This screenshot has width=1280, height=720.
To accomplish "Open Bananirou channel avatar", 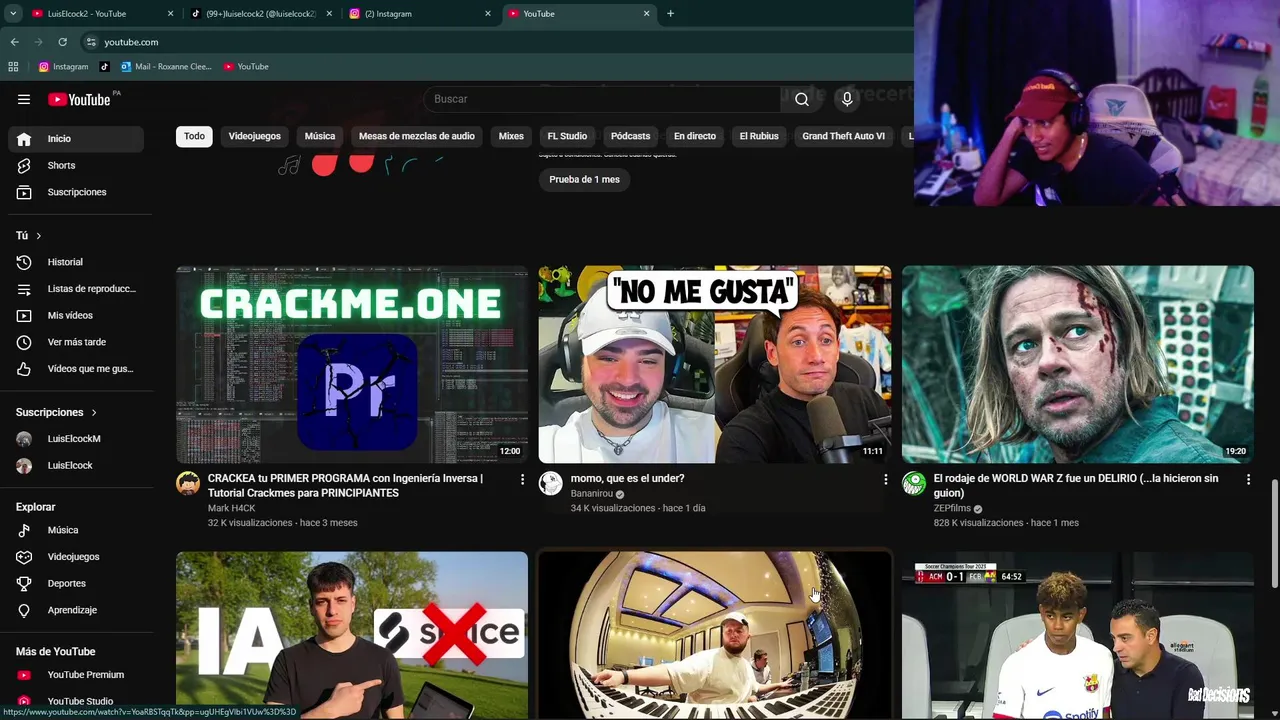I will (x=550, y=484).
